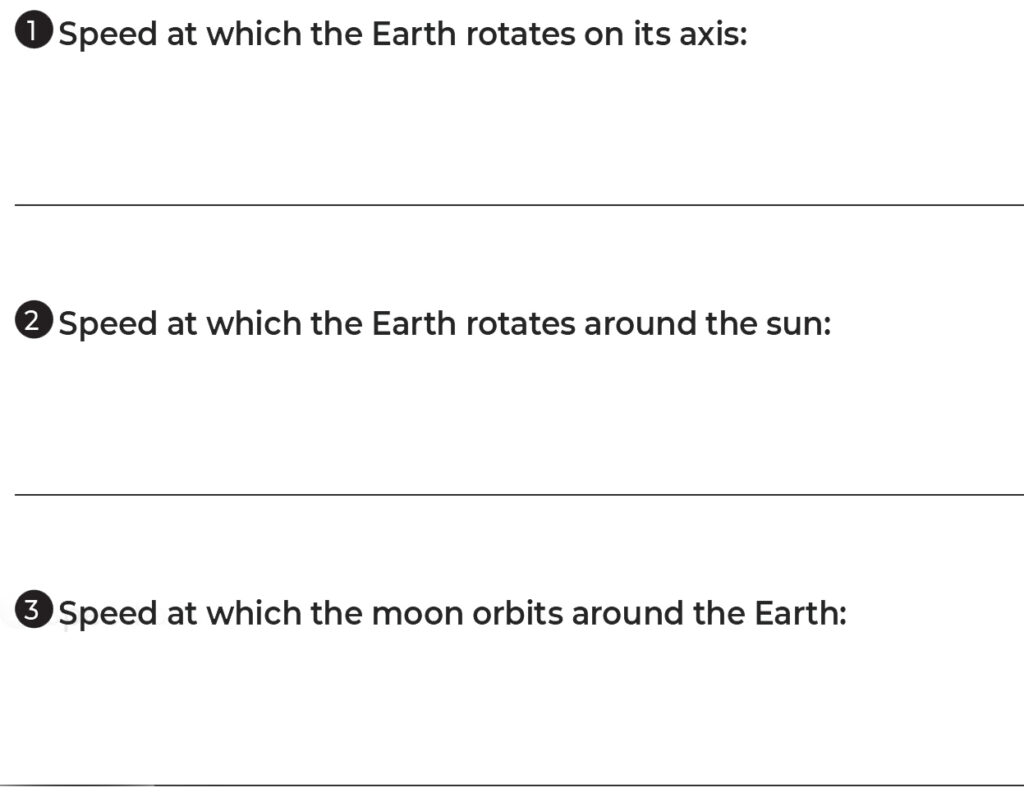Click the word 'Speed' in question 1
This screenshot has height=806, width=1024.
pos(108,35)
